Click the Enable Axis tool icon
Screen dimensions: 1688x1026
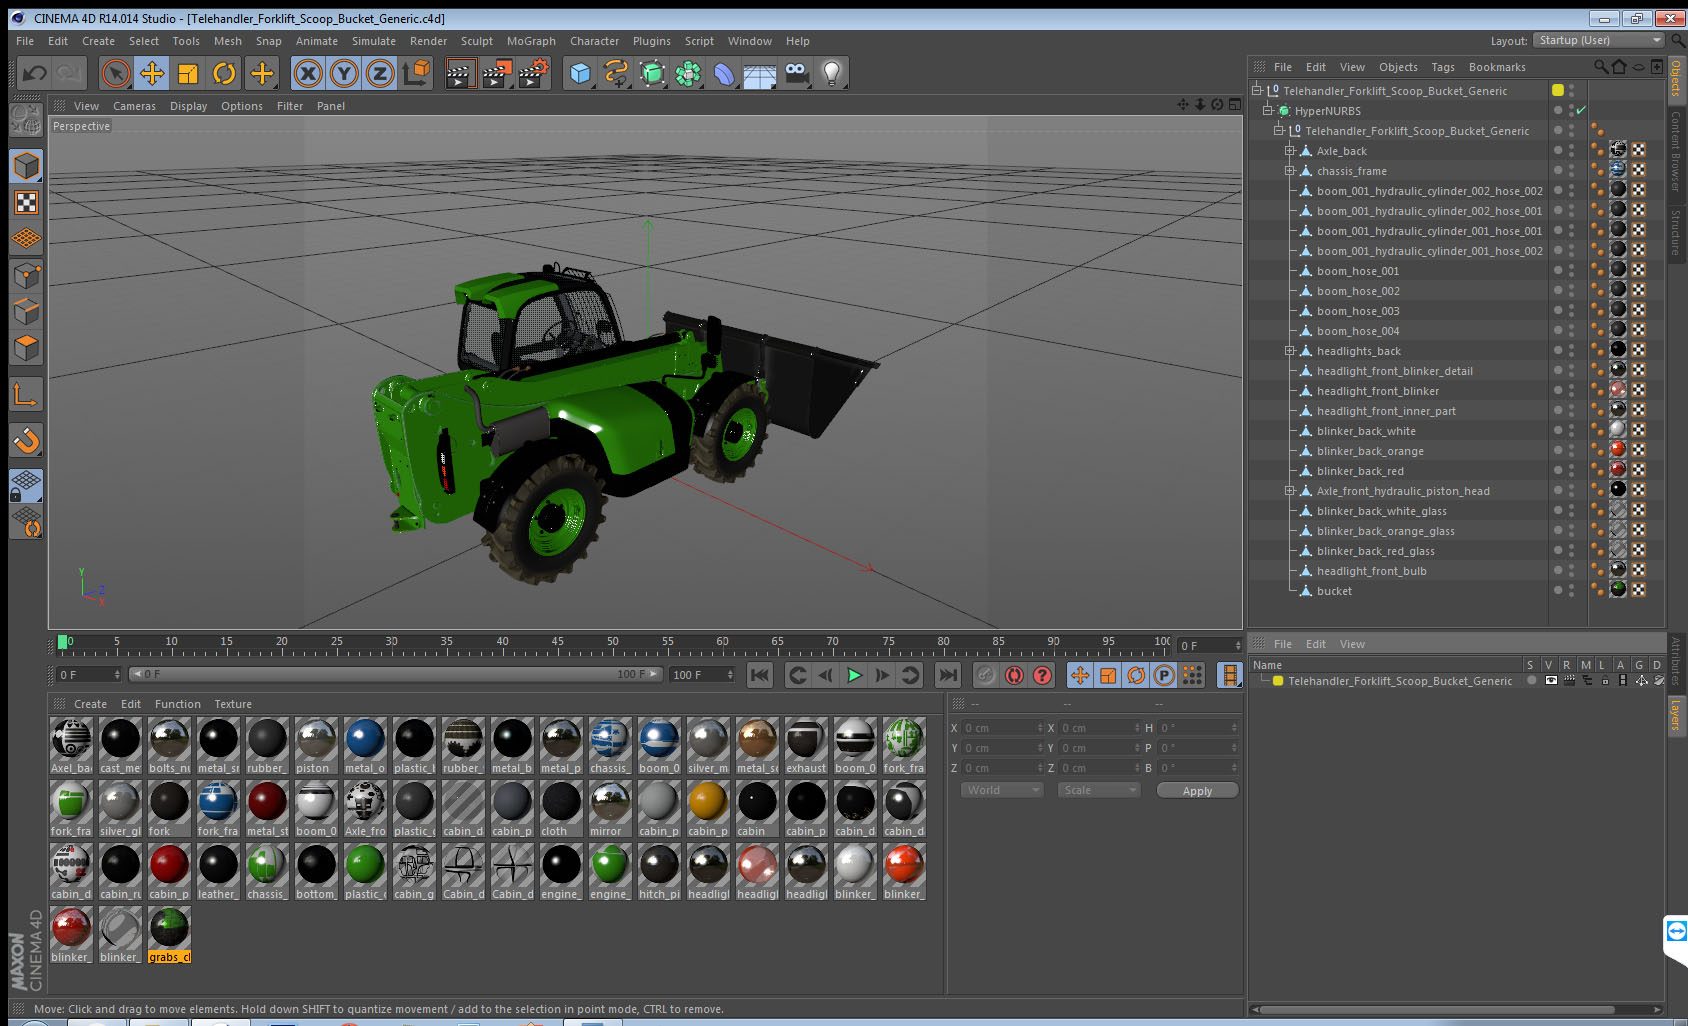[x=26, y=395]
